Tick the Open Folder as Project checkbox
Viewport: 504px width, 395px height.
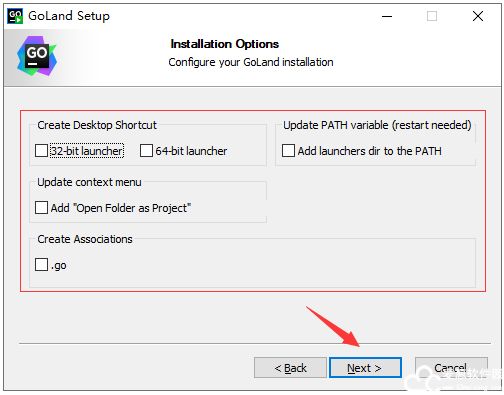point(41,208)
